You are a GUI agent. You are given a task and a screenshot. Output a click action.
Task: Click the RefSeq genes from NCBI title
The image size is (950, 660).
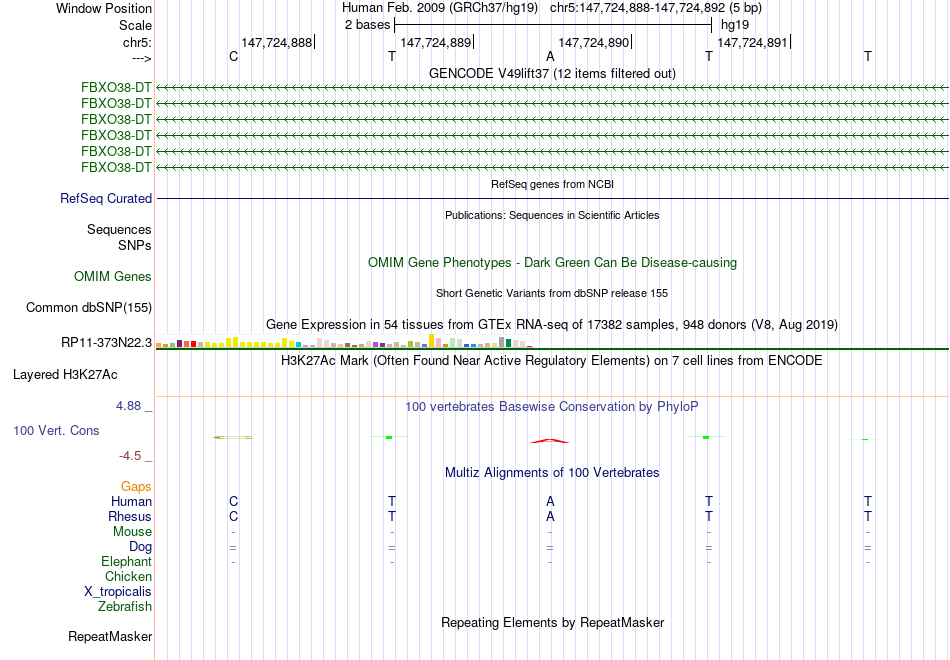(x=552, y=184)
